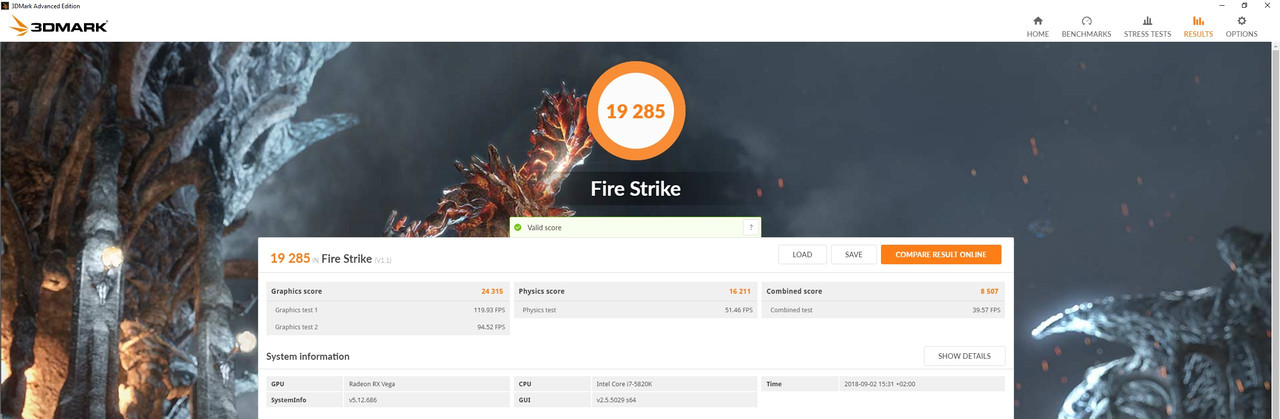1280x419 pixels.
Task: Open the Benchmarks tab
Action: click(x=1086, y=27)
